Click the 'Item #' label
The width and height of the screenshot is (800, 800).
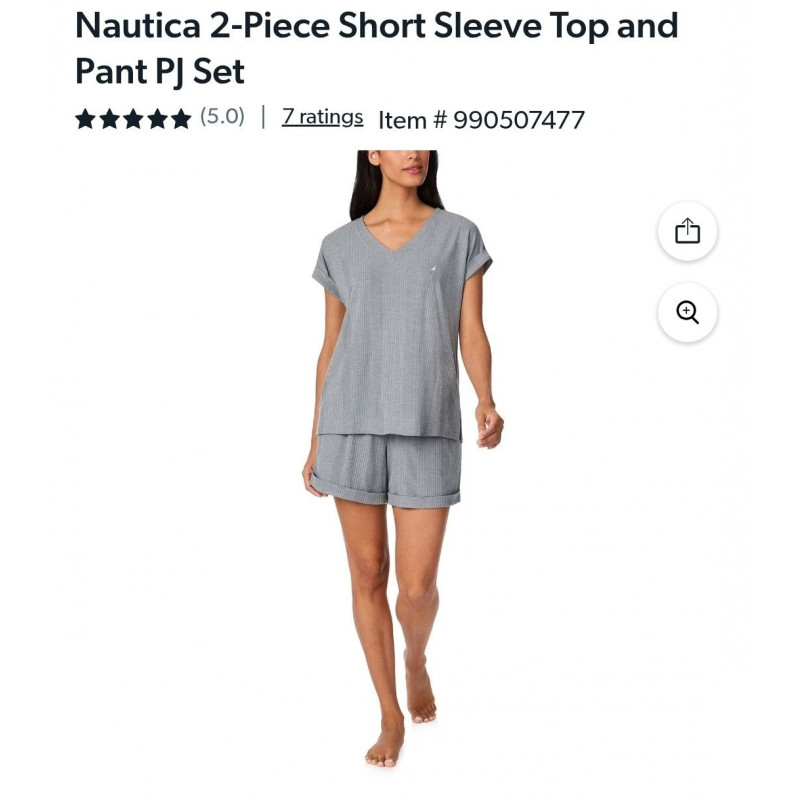(x=412, y=120)
